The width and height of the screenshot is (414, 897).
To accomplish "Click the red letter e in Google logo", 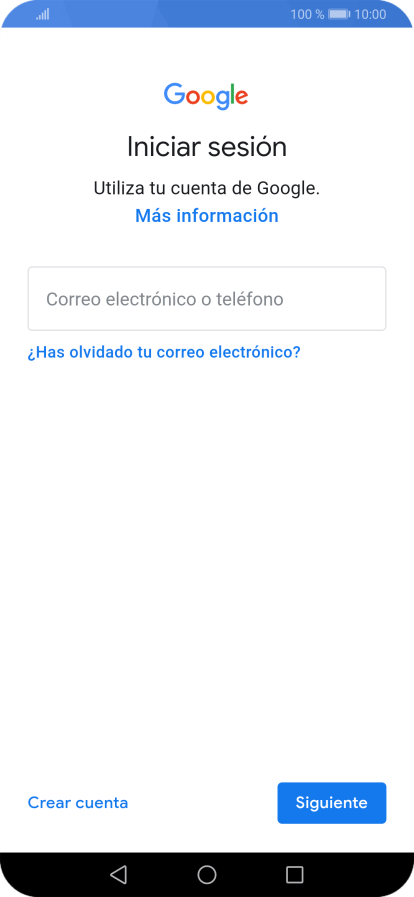I will 241,98.
